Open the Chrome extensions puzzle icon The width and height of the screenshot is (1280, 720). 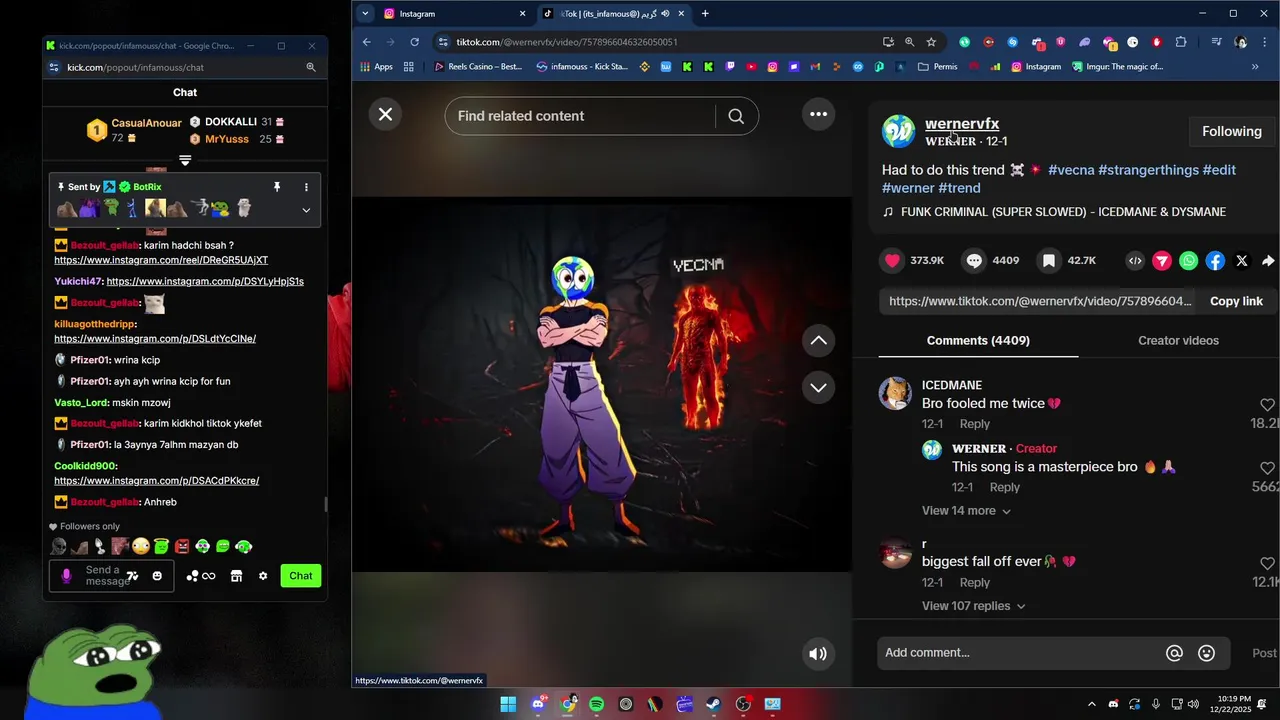(1181, 42)
